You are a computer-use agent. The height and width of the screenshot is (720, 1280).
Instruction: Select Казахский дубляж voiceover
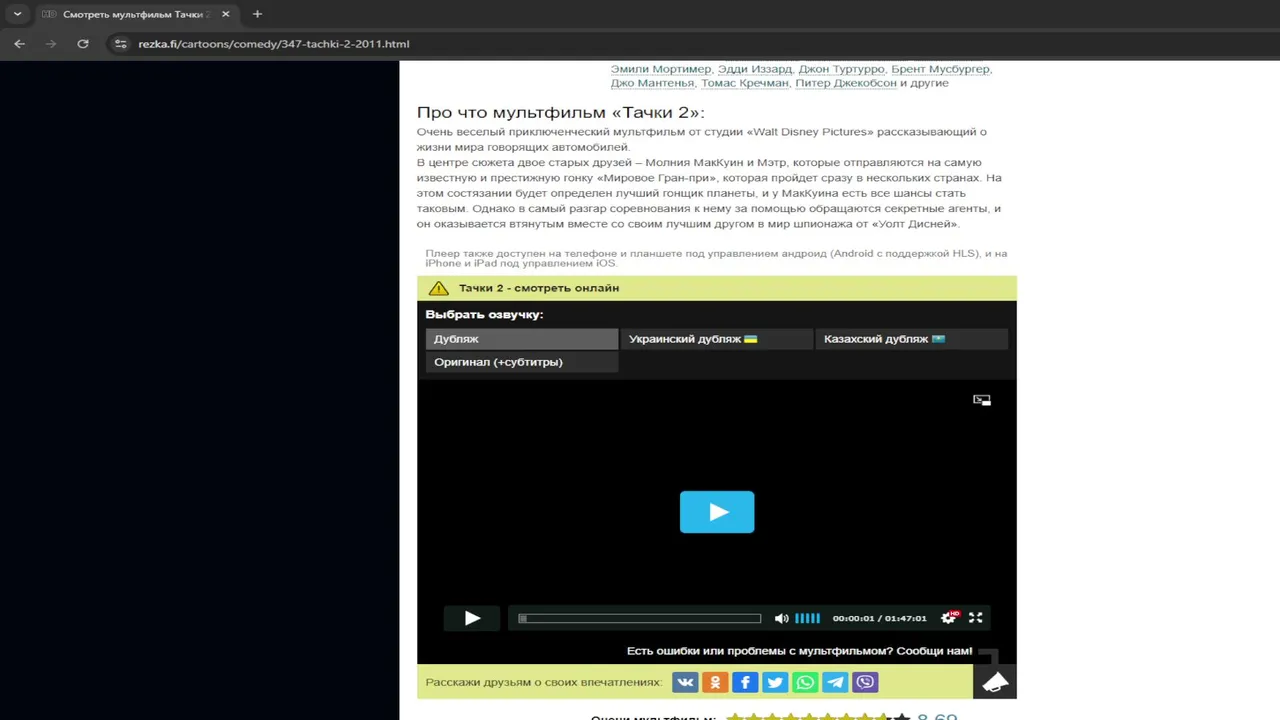tap(912, 339)
